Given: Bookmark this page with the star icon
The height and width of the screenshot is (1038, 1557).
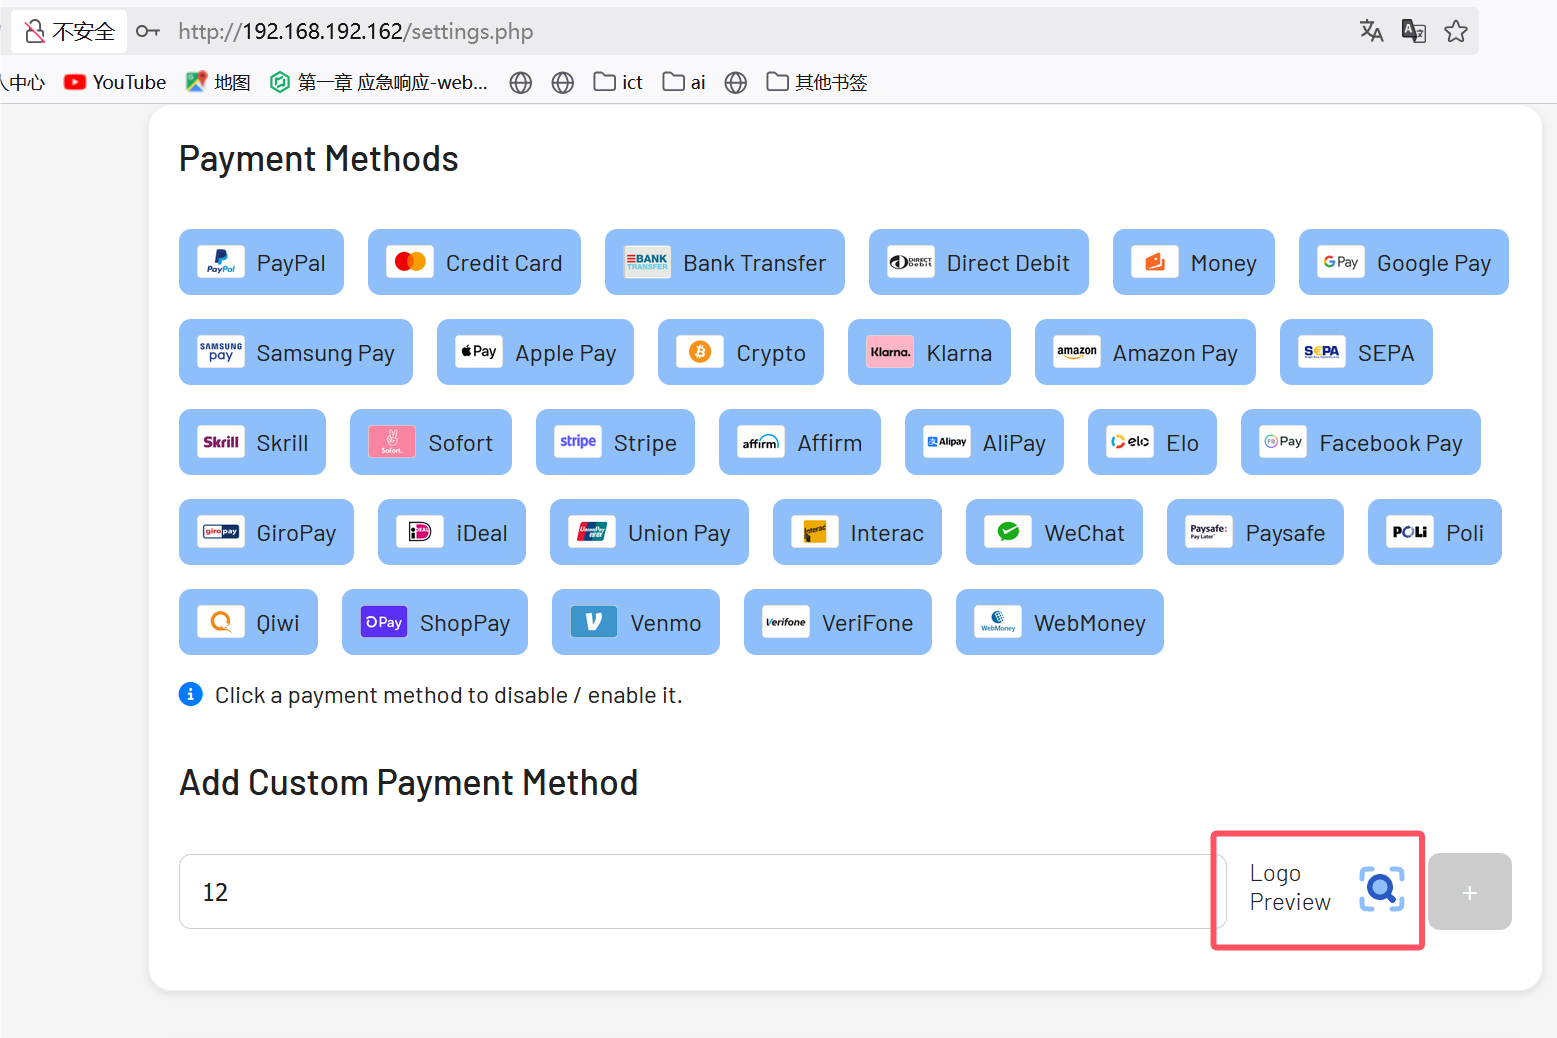Looking at the screenshot, I should pyautogui.click(x=1456, y=31).
